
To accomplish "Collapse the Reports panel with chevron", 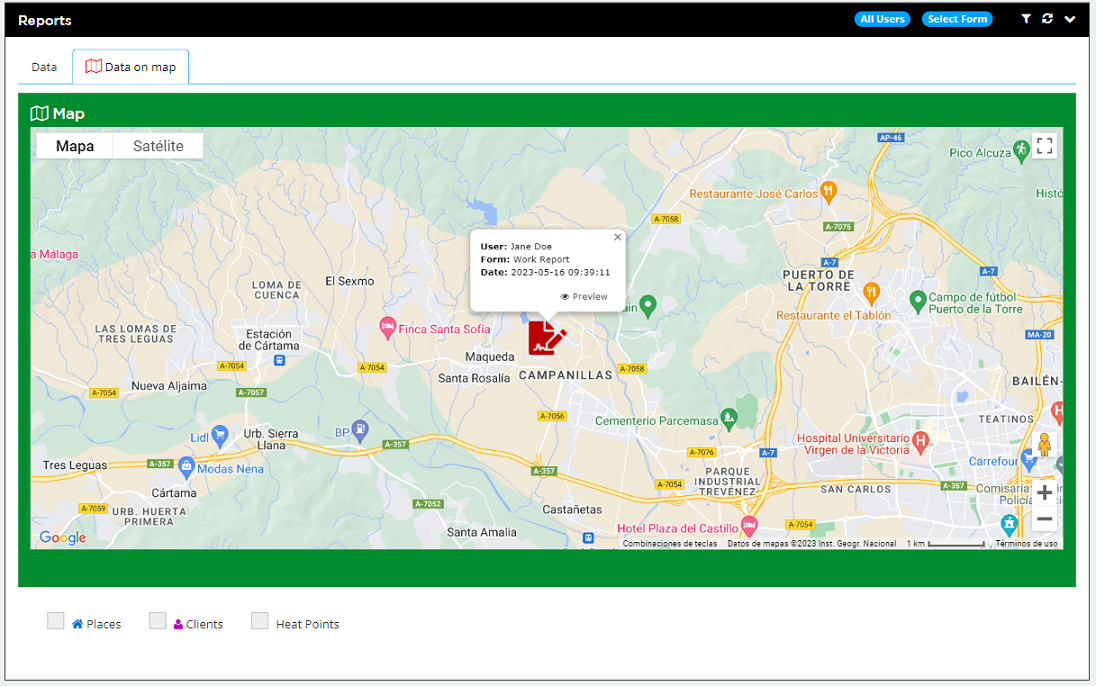I will tap(1069, 20).
